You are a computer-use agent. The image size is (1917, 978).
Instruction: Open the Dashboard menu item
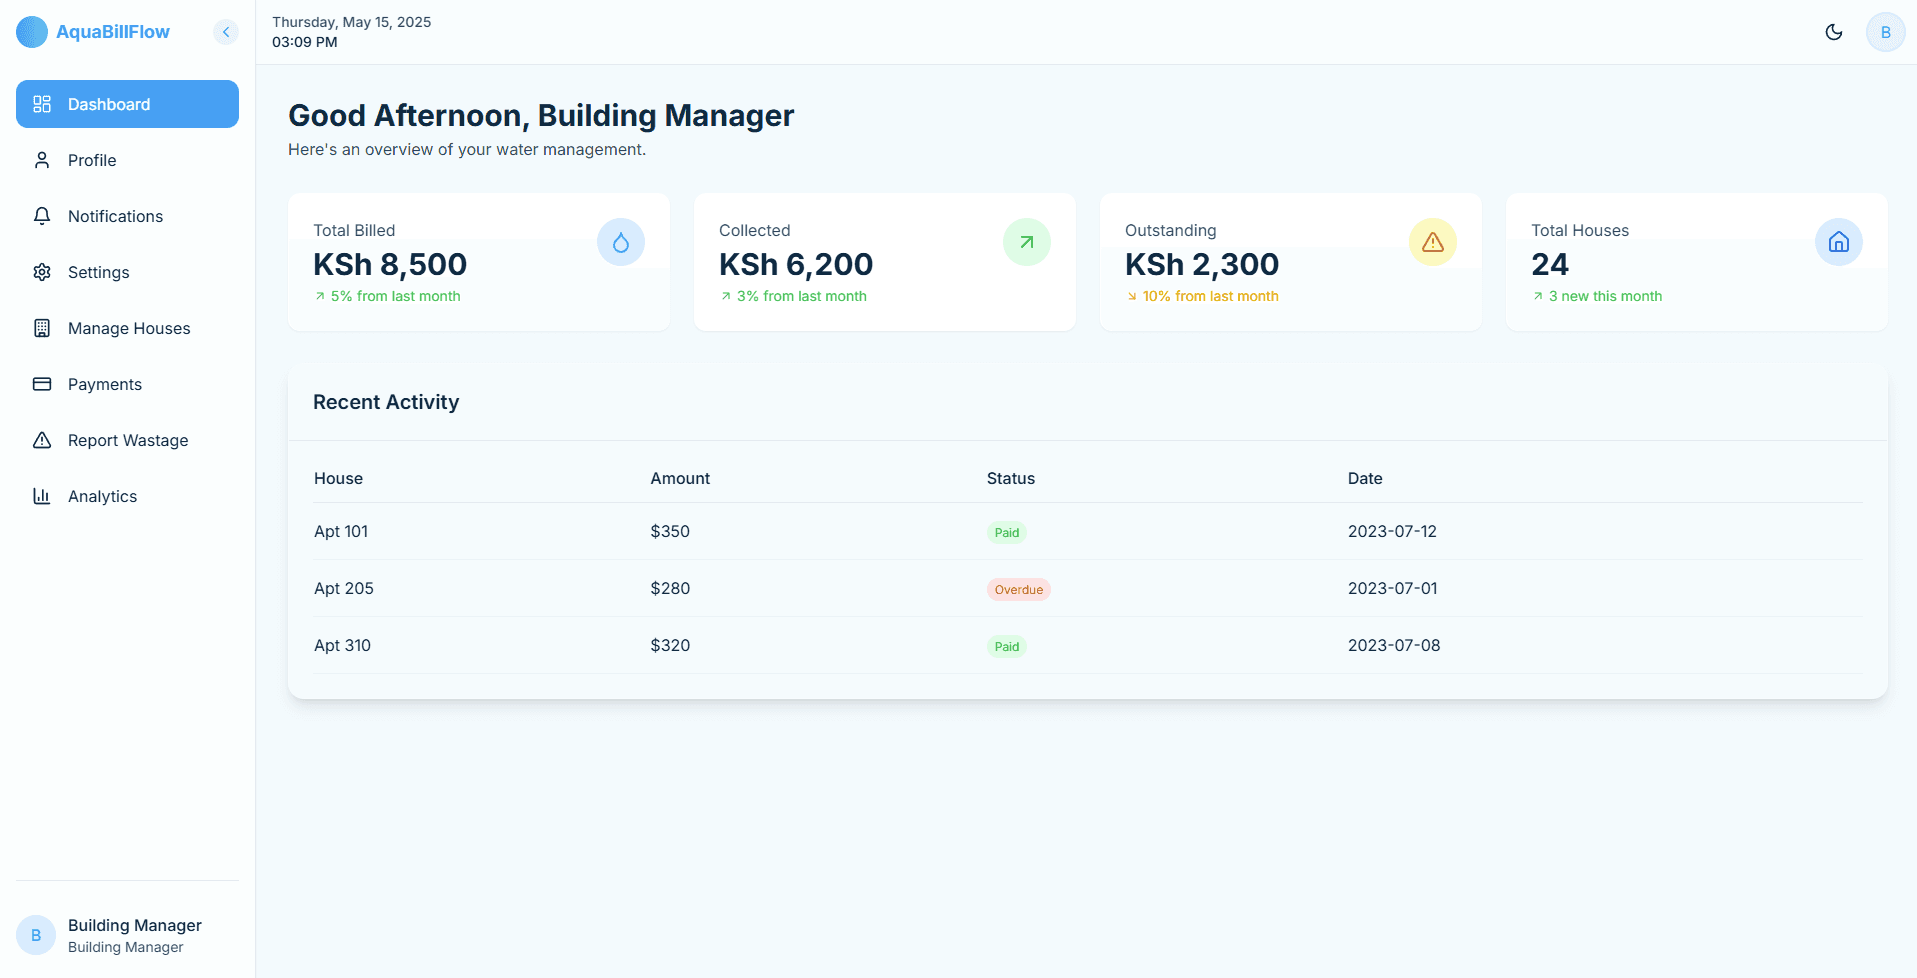click(x=127, y=104)
